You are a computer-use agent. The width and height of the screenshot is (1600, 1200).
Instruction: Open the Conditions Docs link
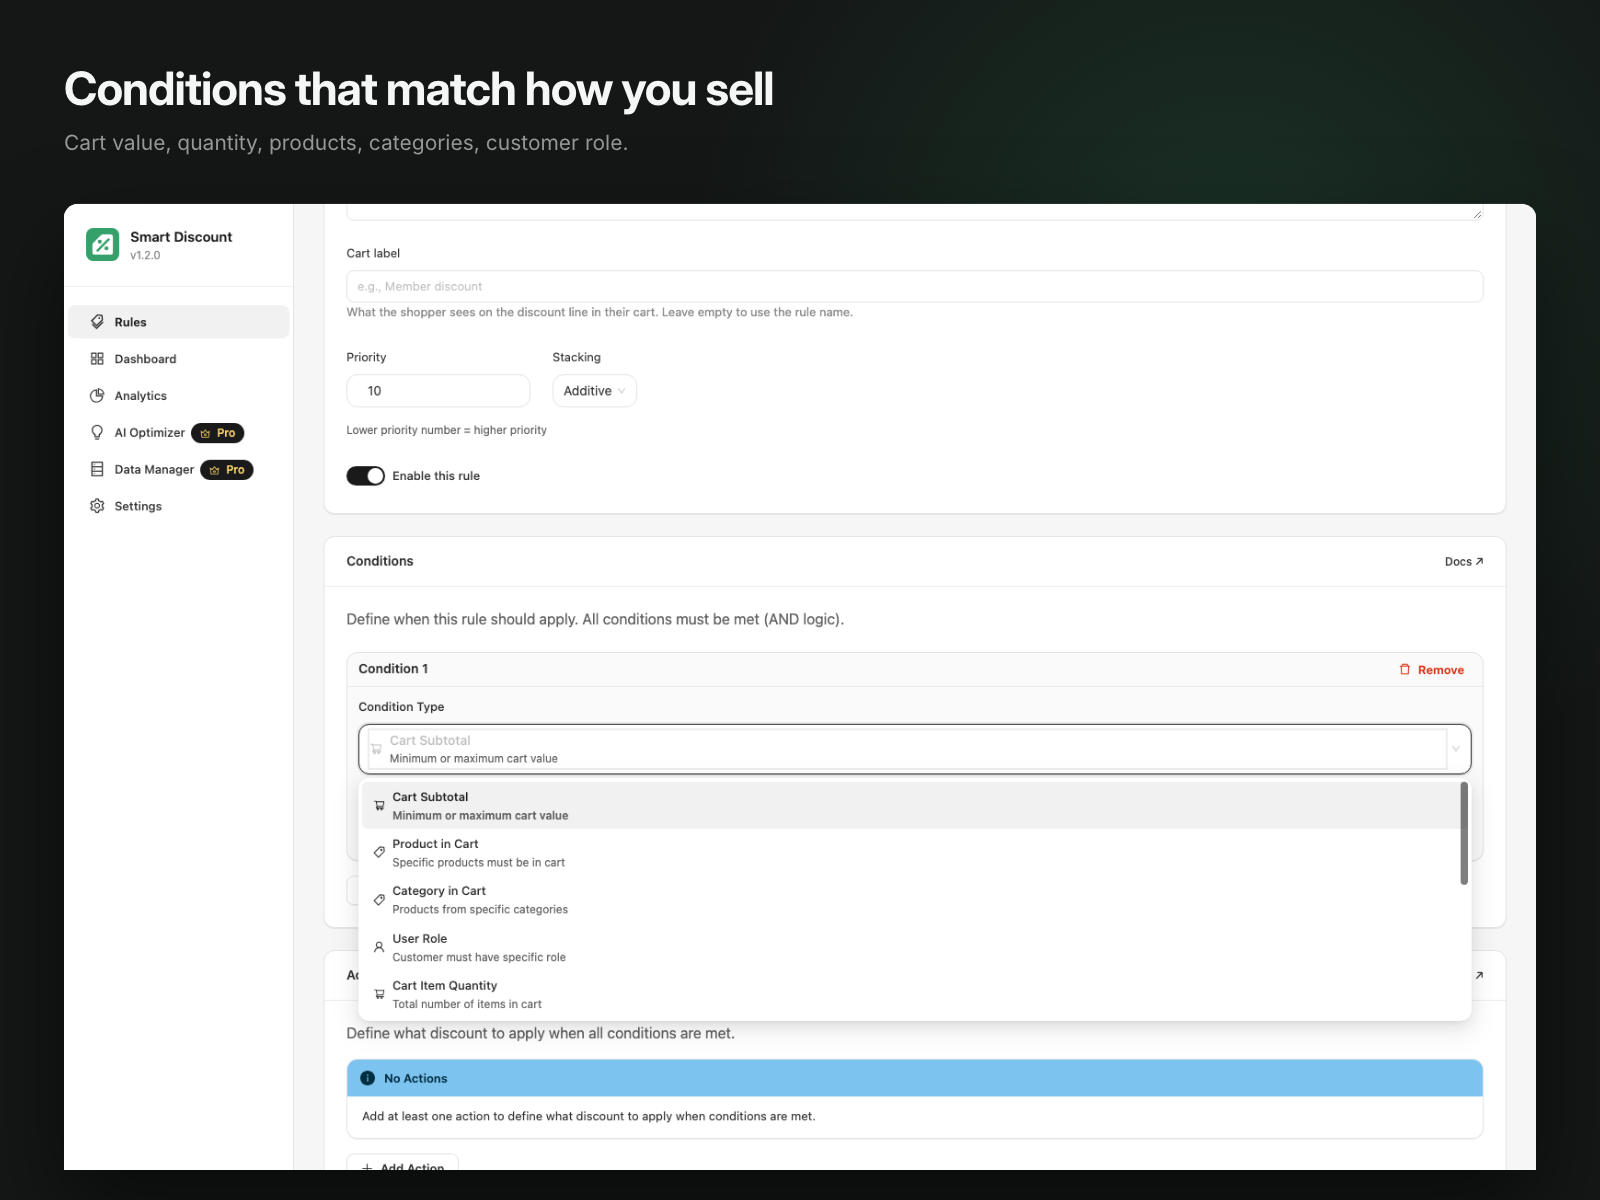pos(1464,562)
